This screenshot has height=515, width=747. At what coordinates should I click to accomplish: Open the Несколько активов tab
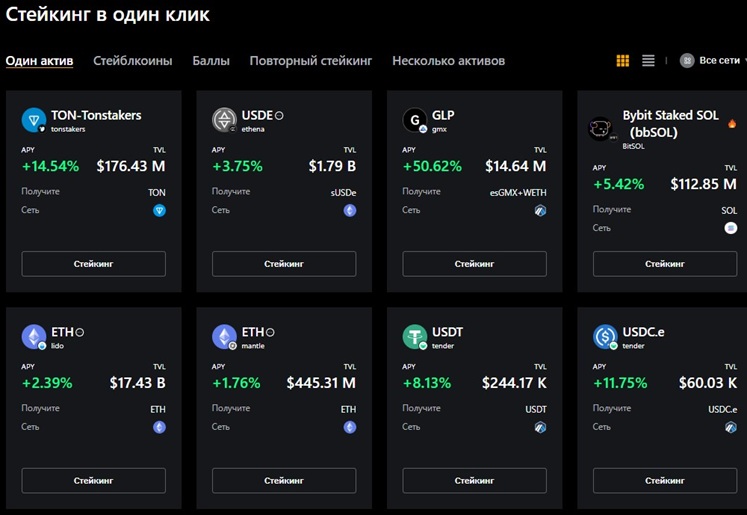click(448, 61)
